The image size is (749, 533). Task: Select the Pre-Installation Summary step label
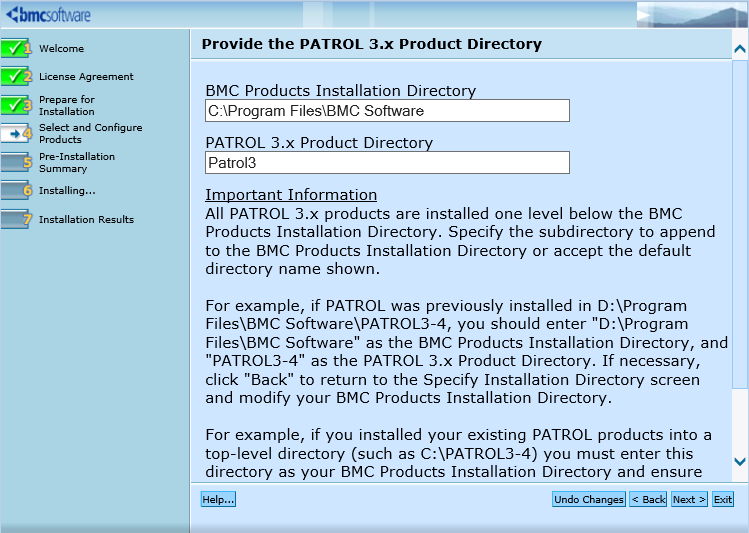[77, 162]
